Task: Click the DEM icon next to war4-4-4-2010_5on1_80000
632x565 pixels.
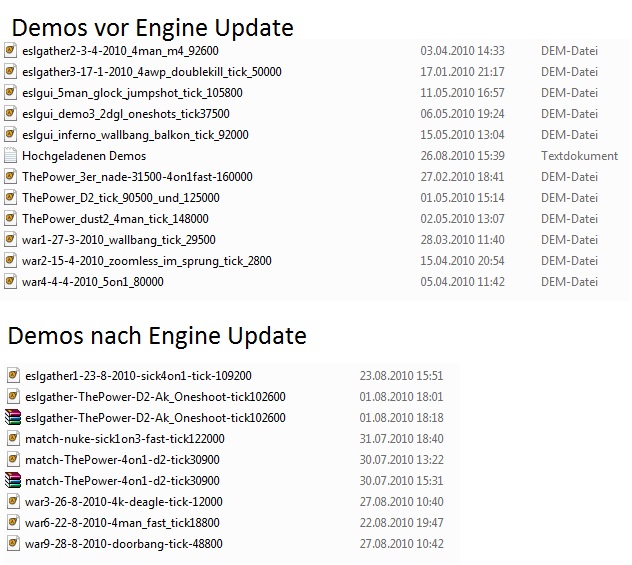Action: [x=10, y=281]
